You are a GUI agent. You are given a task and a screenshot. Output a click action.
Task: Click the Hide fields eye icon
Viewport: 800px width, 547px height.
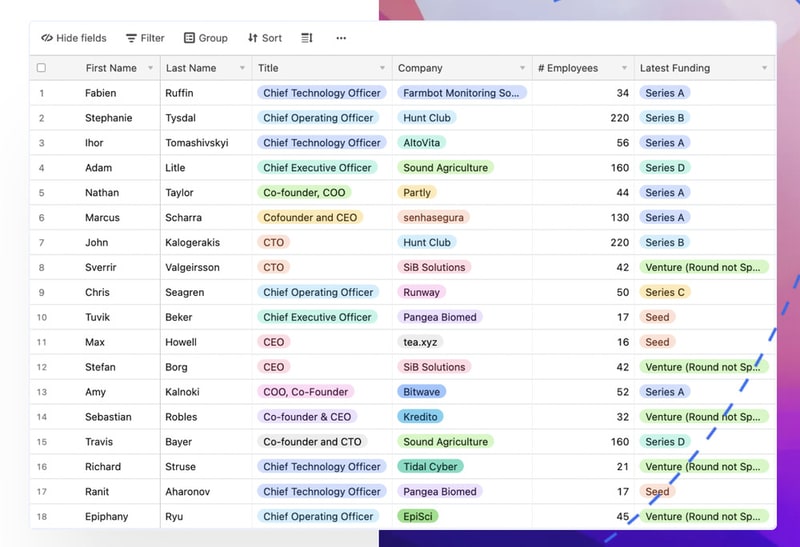tap(47, 38)
